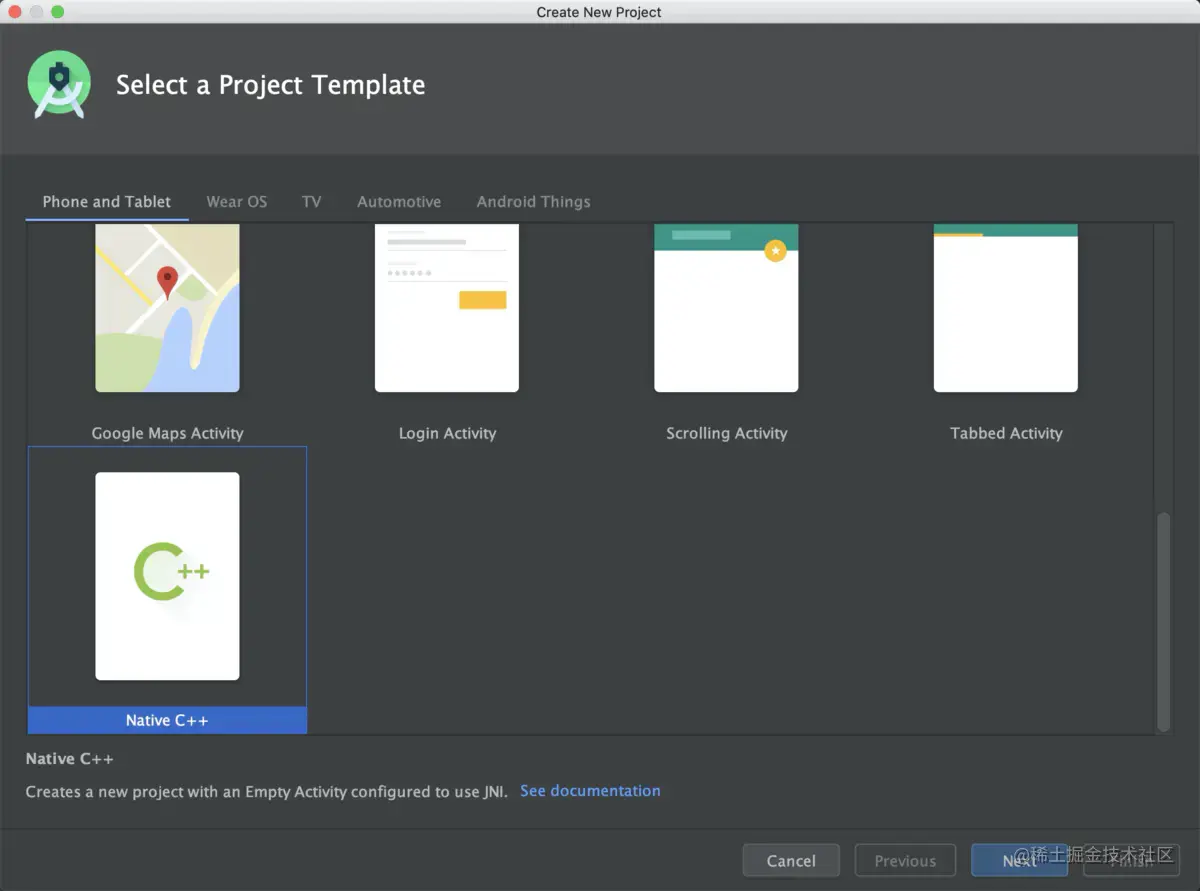This screenshot has width=1200, height=891.
Task: Select the Tabbed Activity template thumbnail
Action: click(x=1005, y=307)
